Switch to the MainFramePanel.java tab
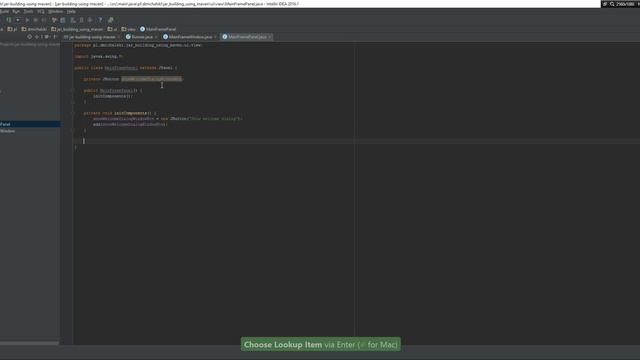 click(x=247, y=37)
